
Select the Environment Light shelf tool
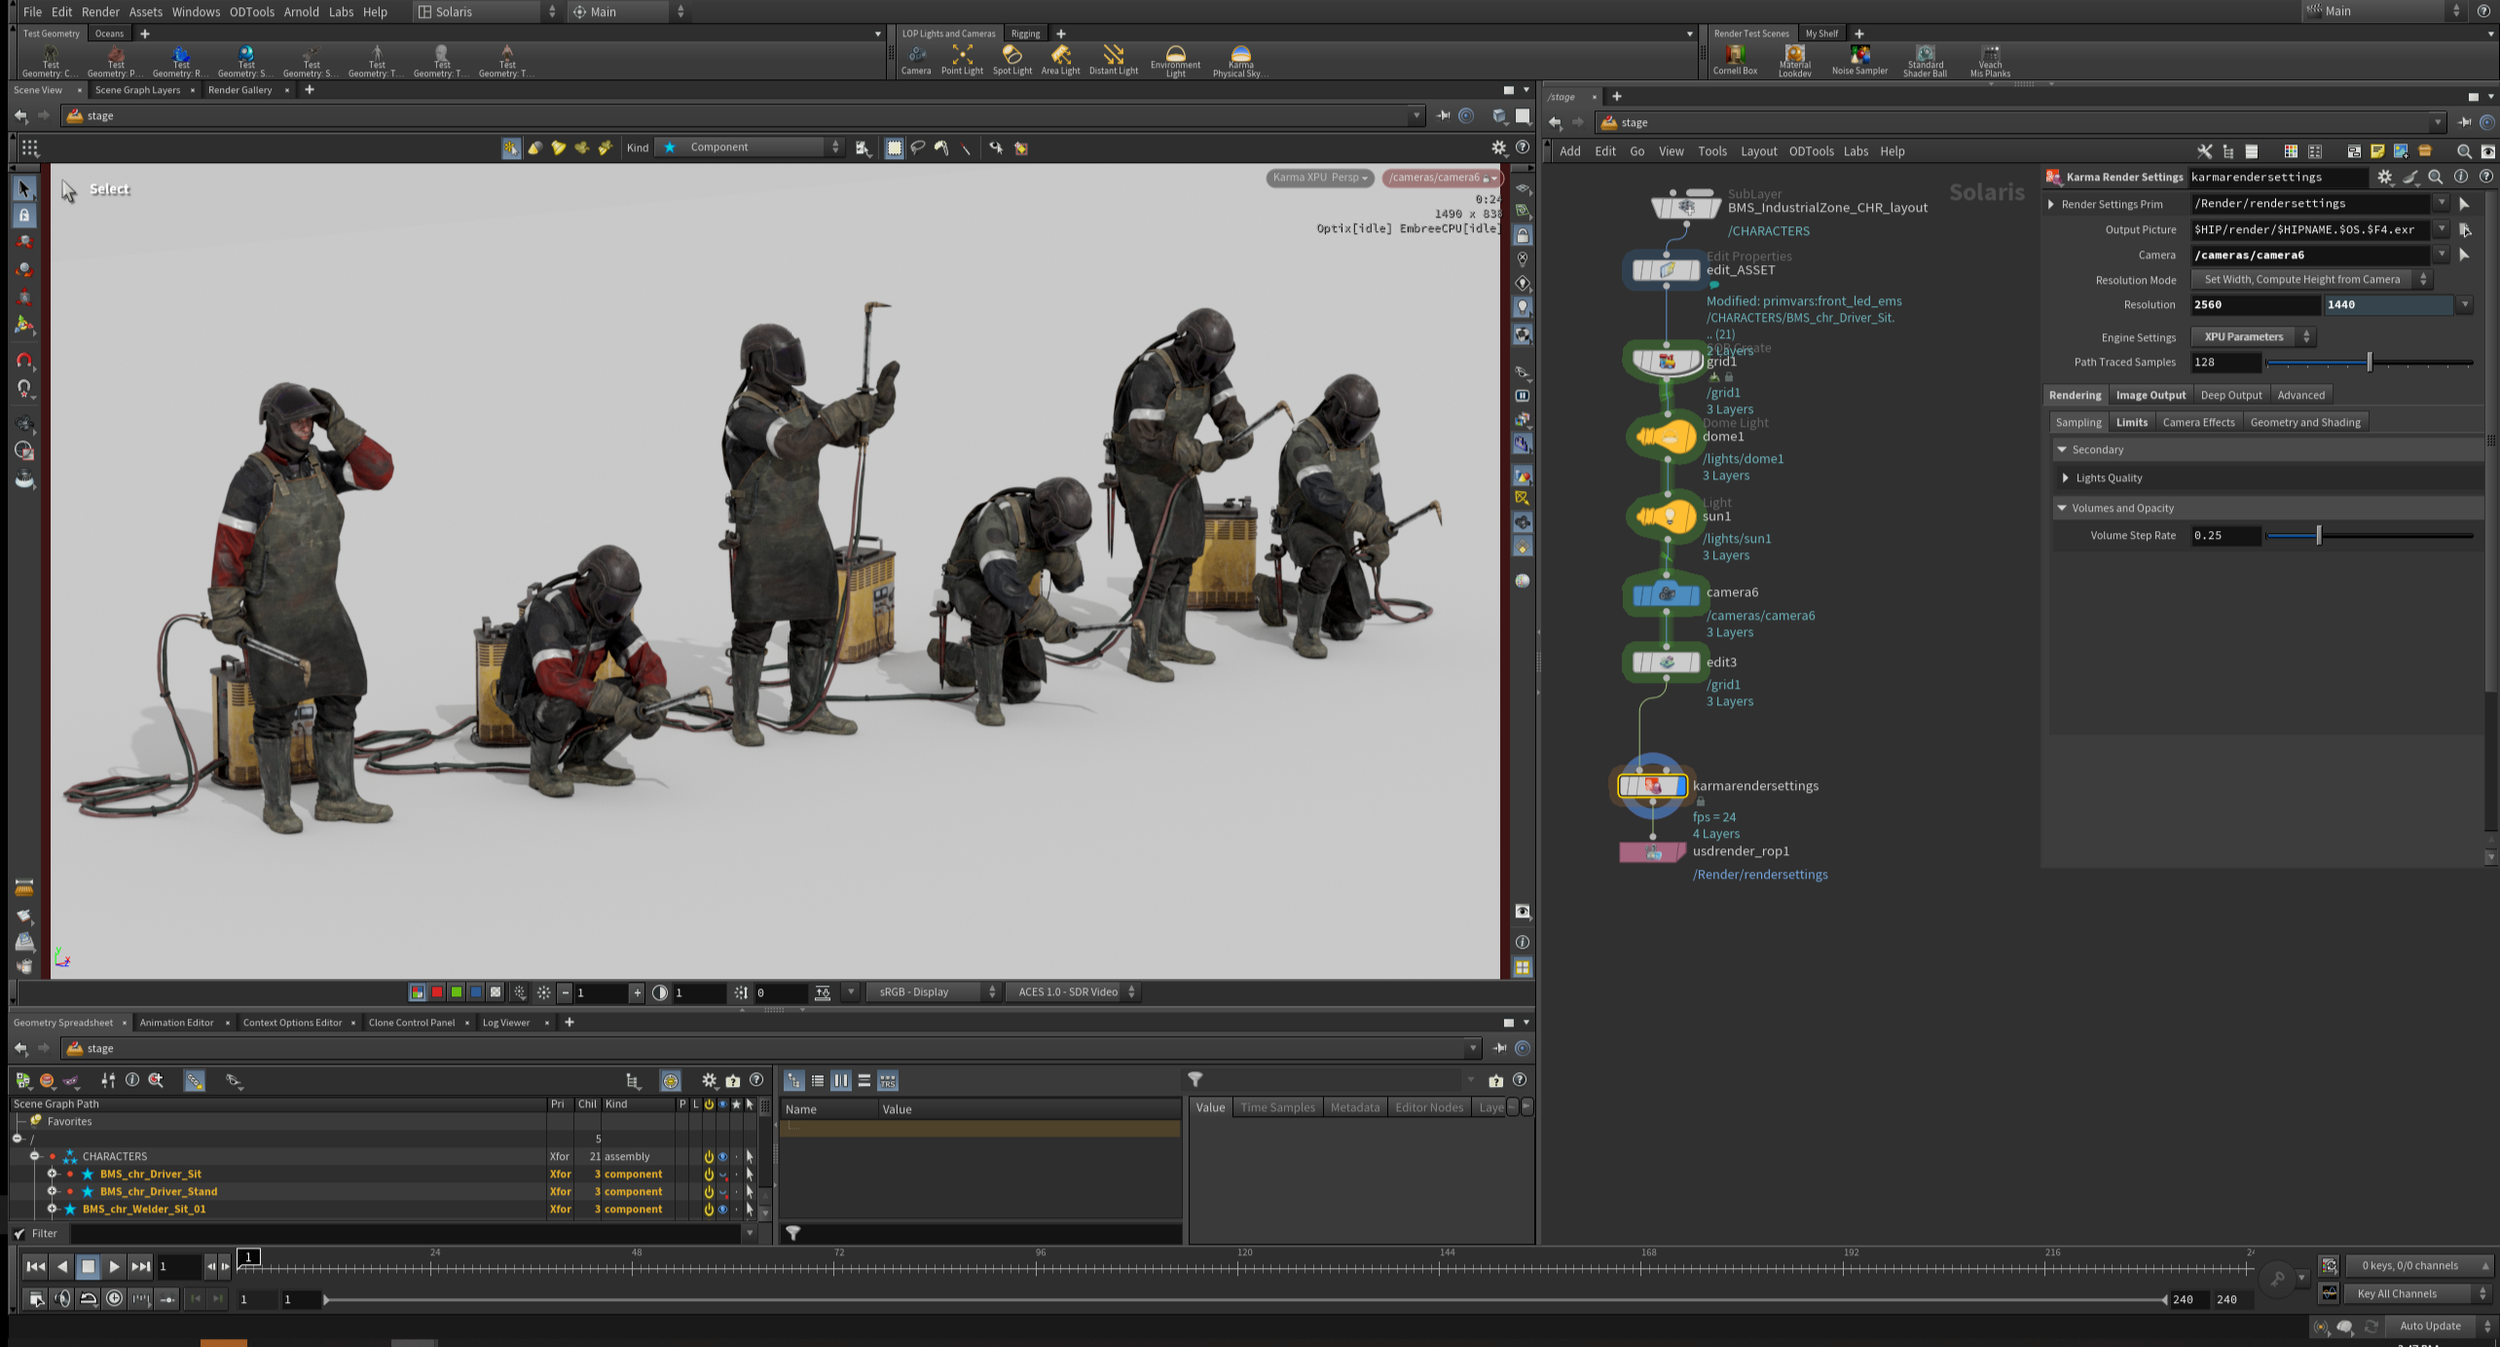click(1175, 58)
